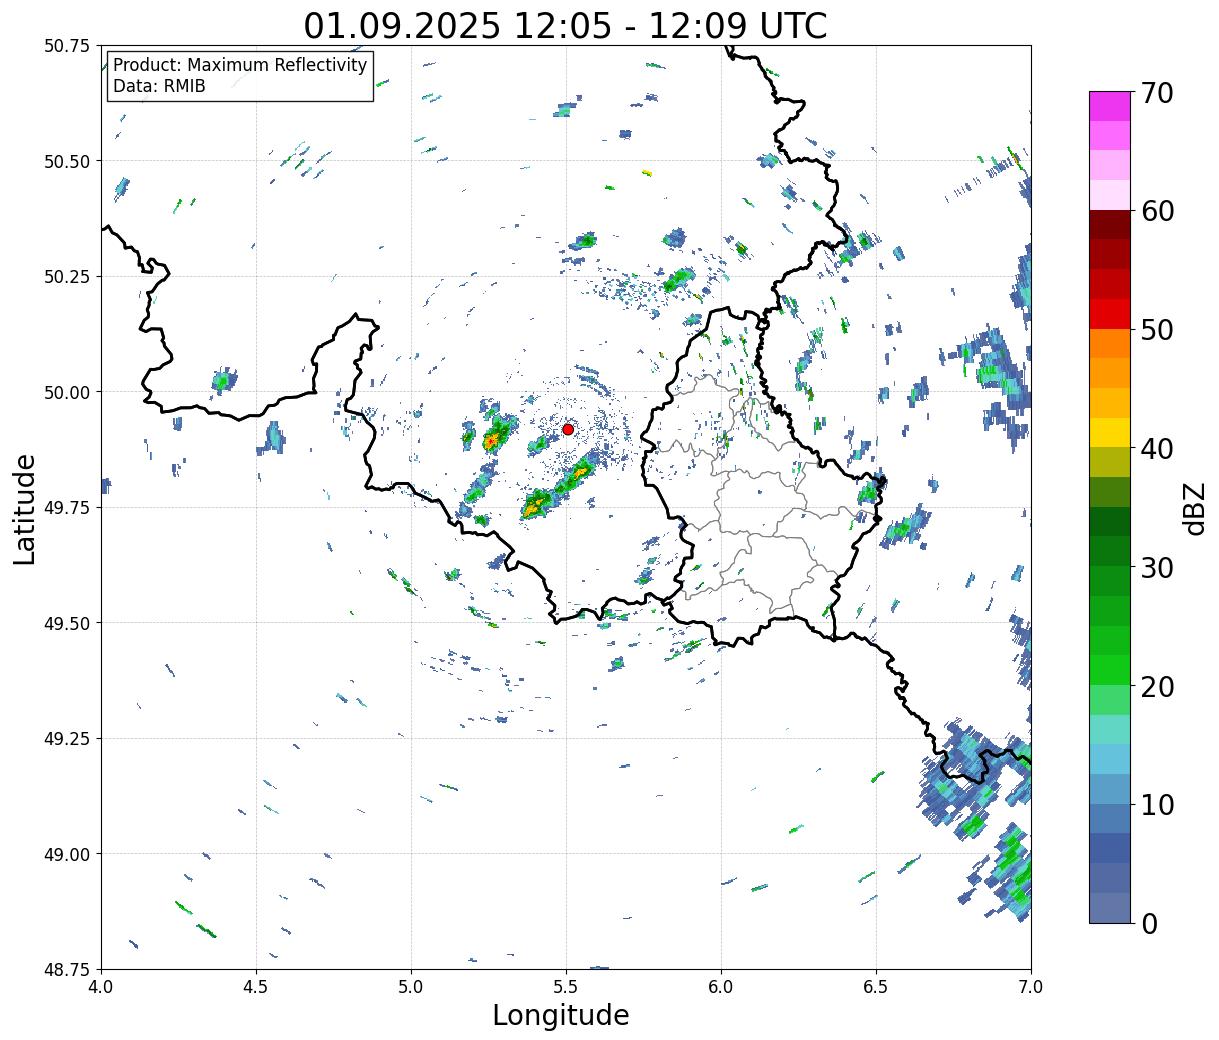Select the 'Product: Maximum Reflectivity' label
1219x1040 pixels.
pyautogui.click(x=240, y=65)
